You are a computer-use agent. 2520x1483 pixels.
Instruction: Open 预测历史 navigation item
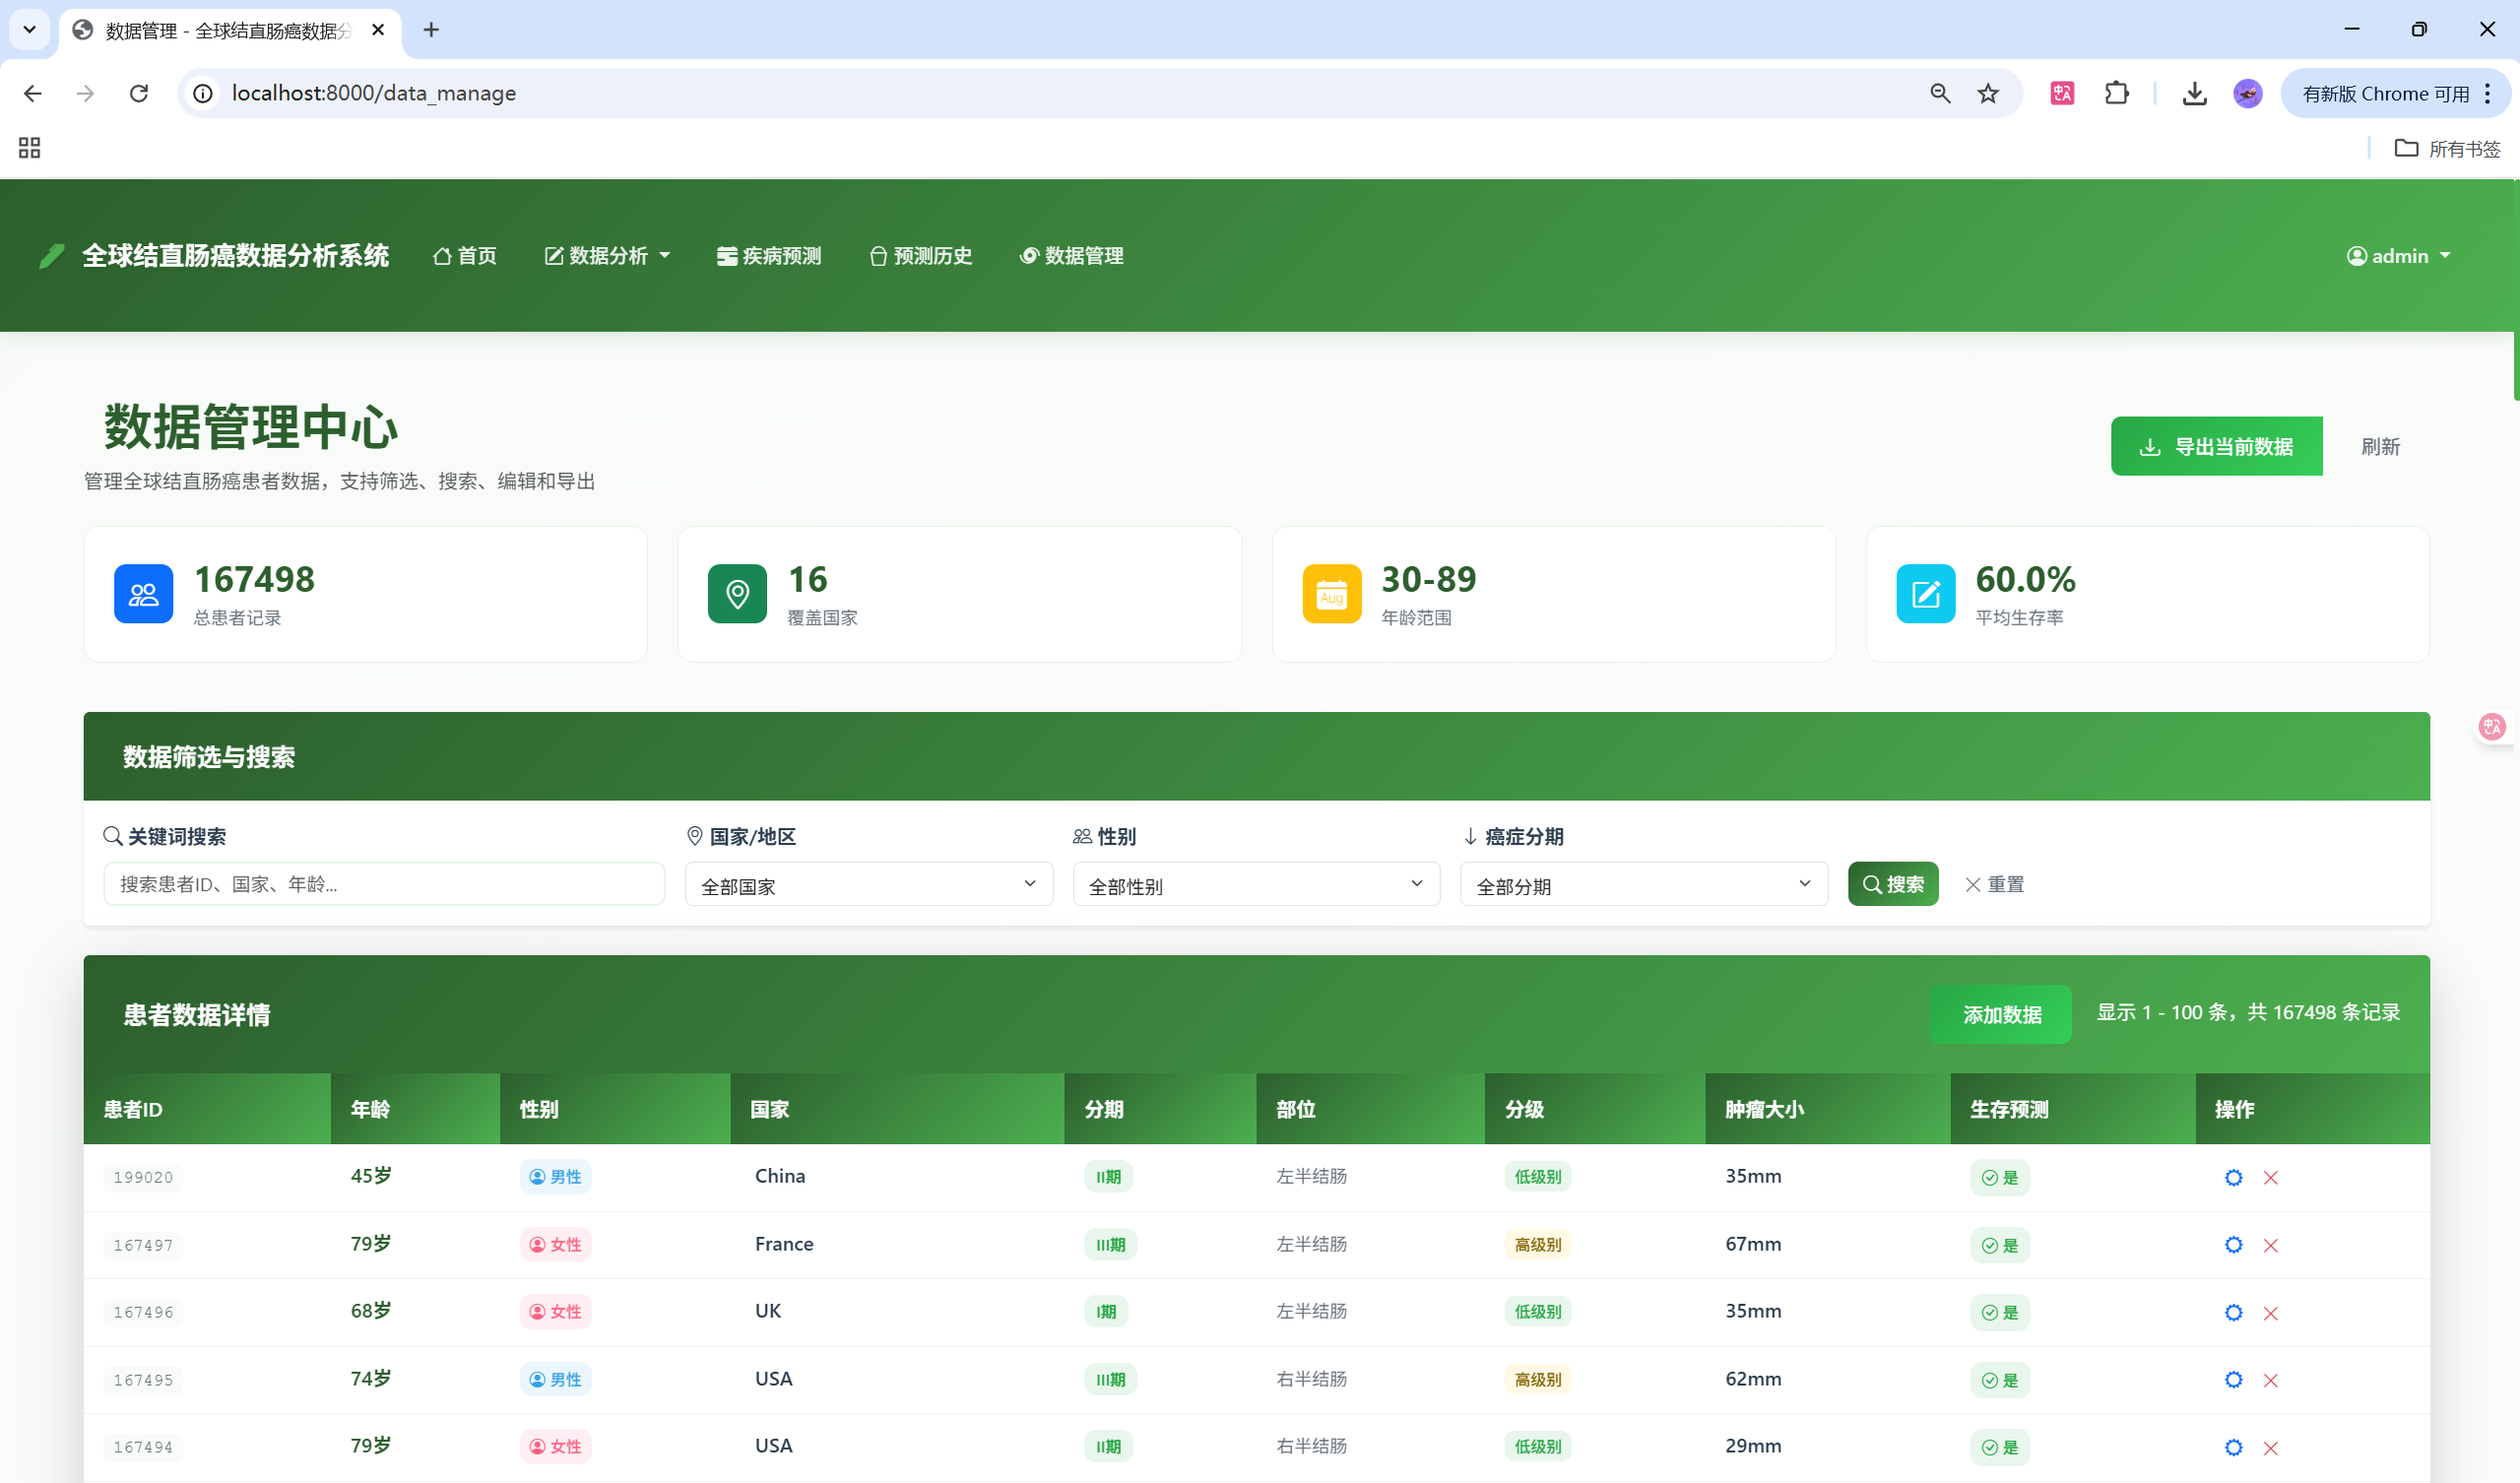[x=920, y=256]
